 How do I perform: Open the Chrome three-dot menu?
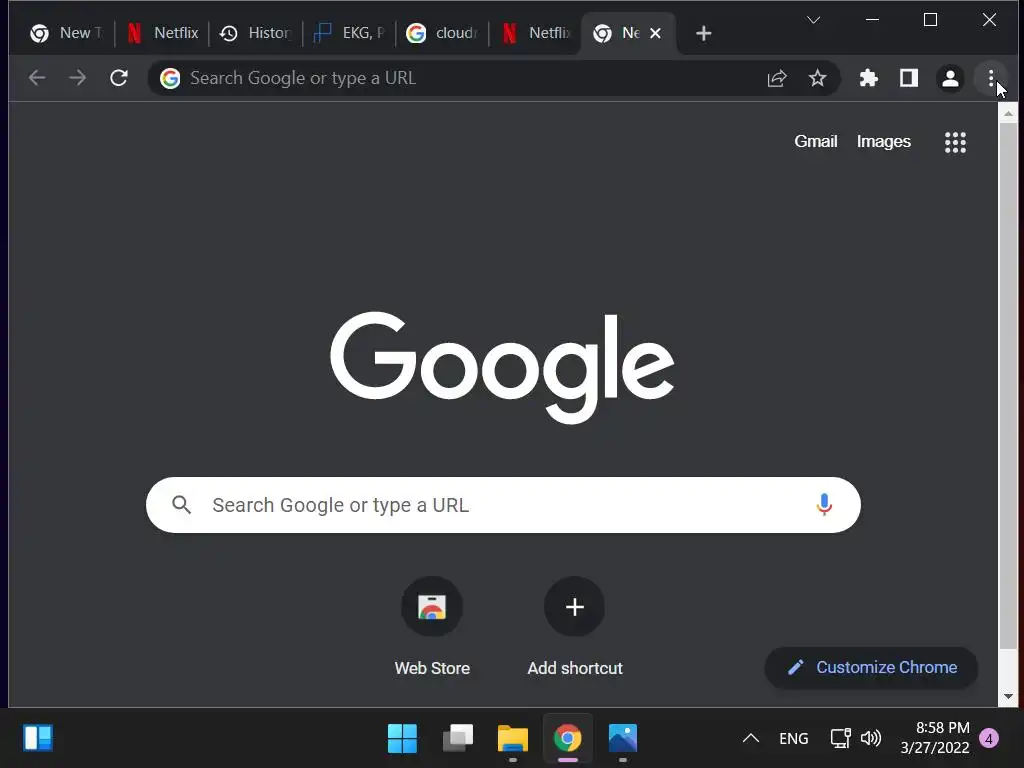991,78
